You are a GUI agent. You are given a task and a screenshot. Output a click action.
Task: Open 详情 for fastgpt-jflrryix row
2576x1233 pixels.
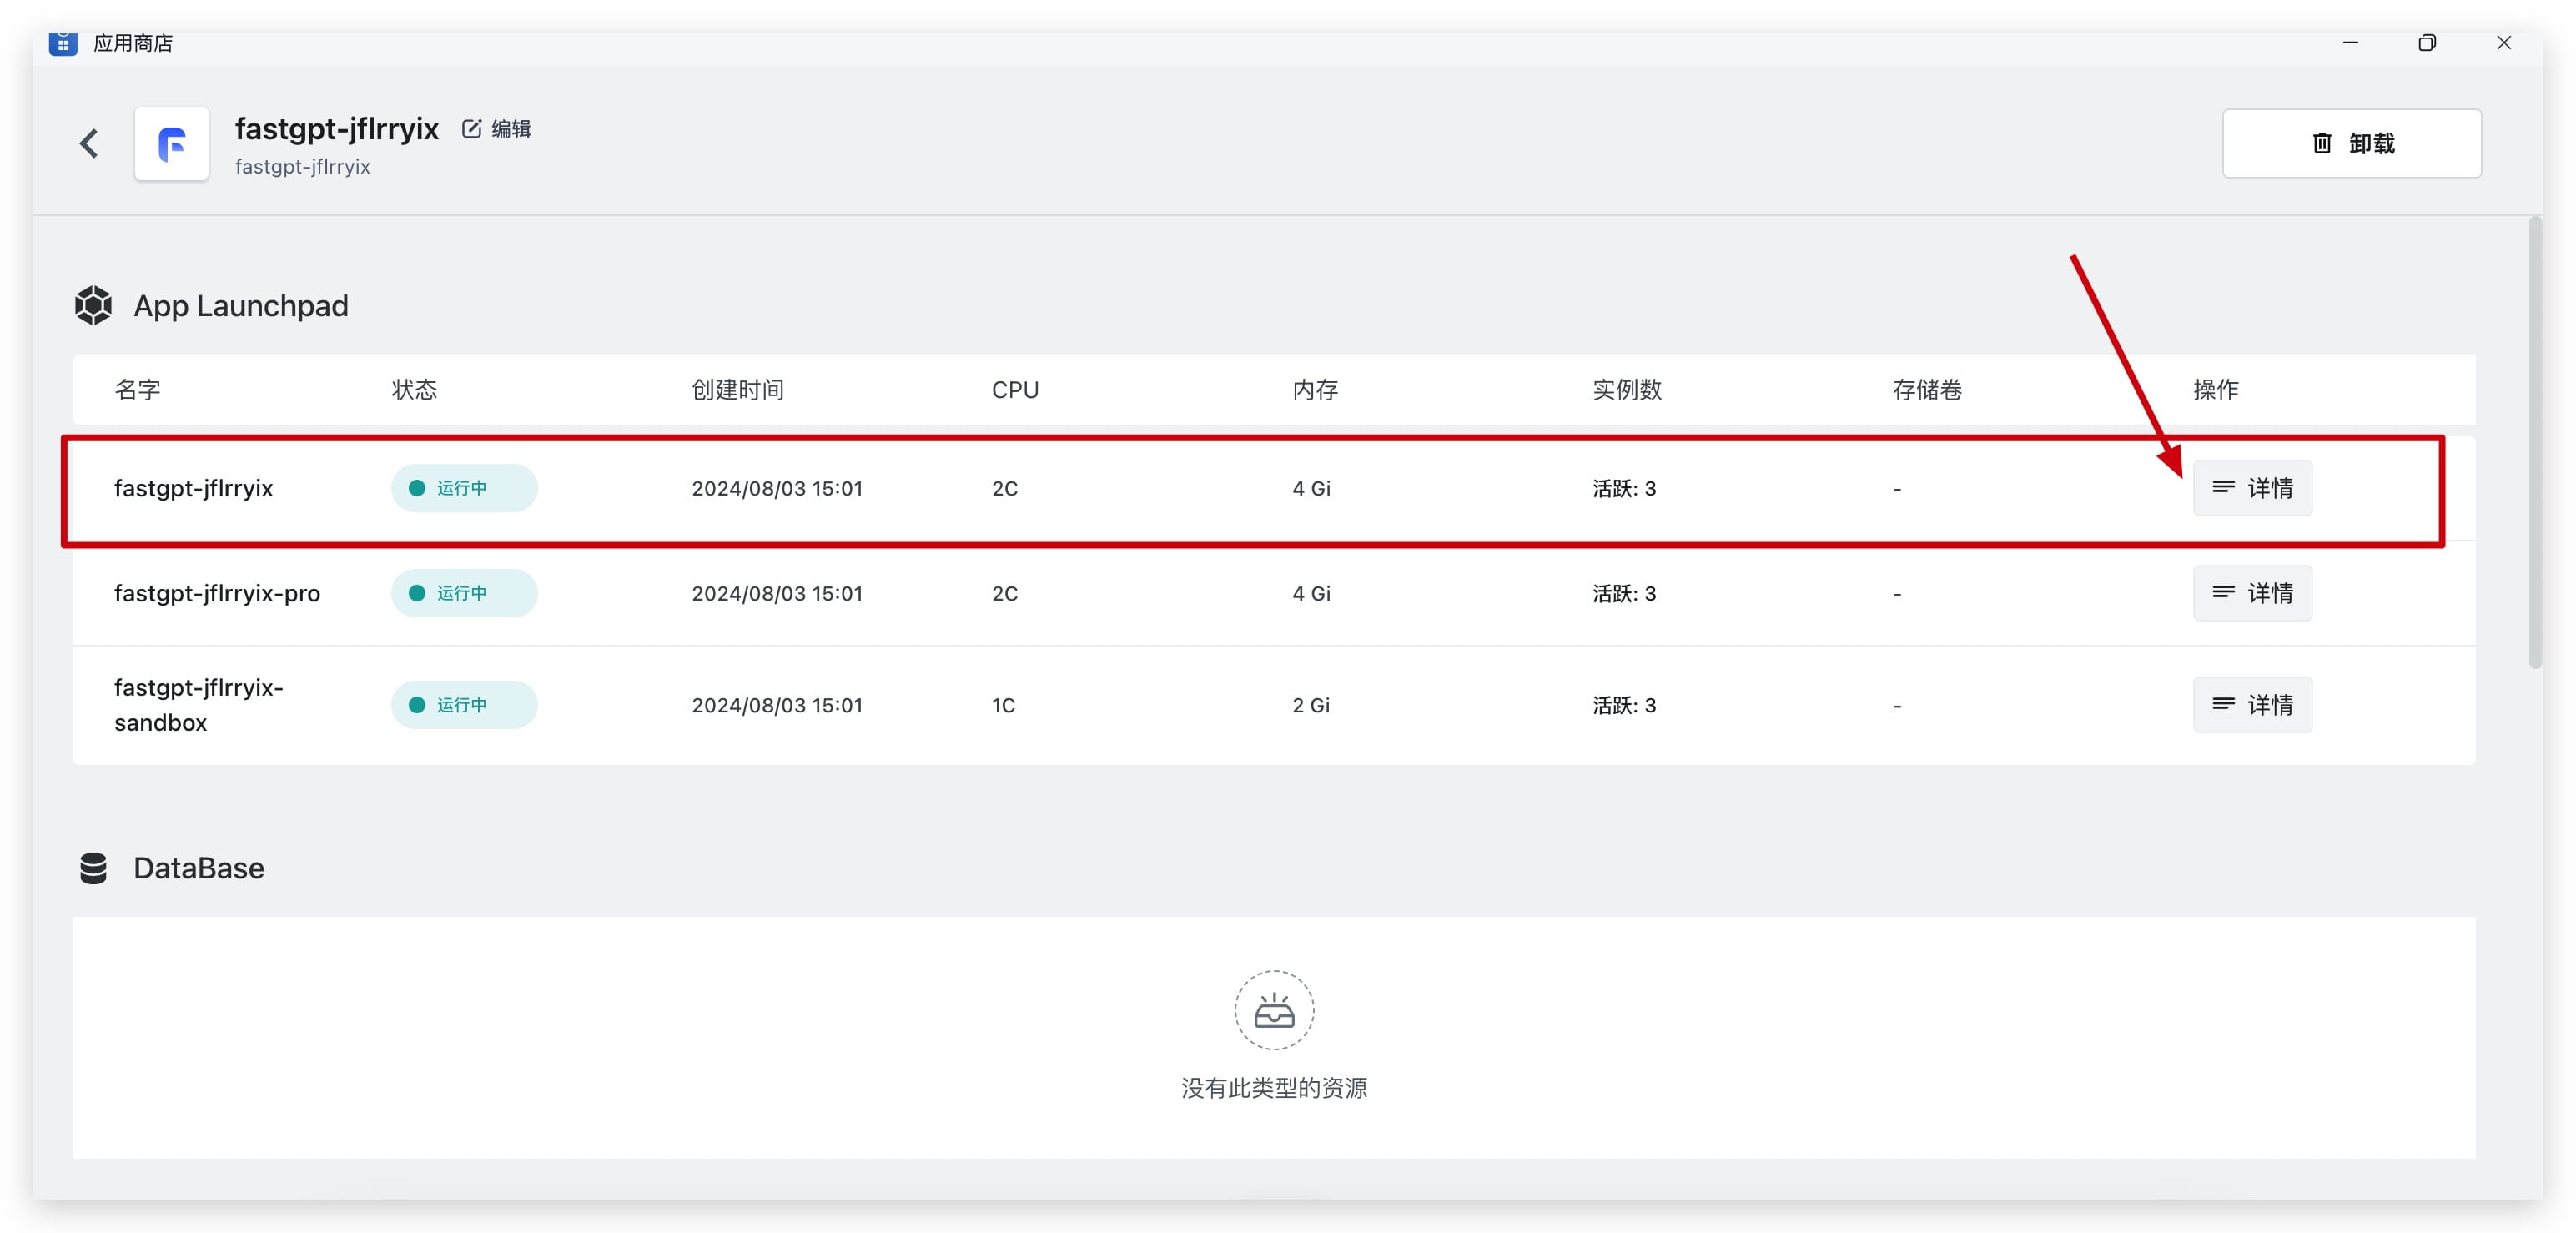[2252, 488]
